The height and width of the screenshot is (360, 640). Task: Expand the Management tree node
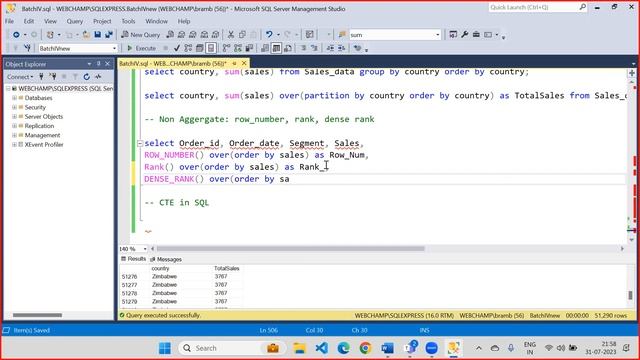point(14,135)
